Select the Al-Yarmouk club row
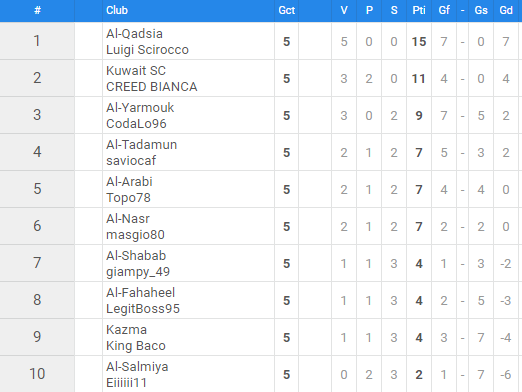 [x=261, y=115]
